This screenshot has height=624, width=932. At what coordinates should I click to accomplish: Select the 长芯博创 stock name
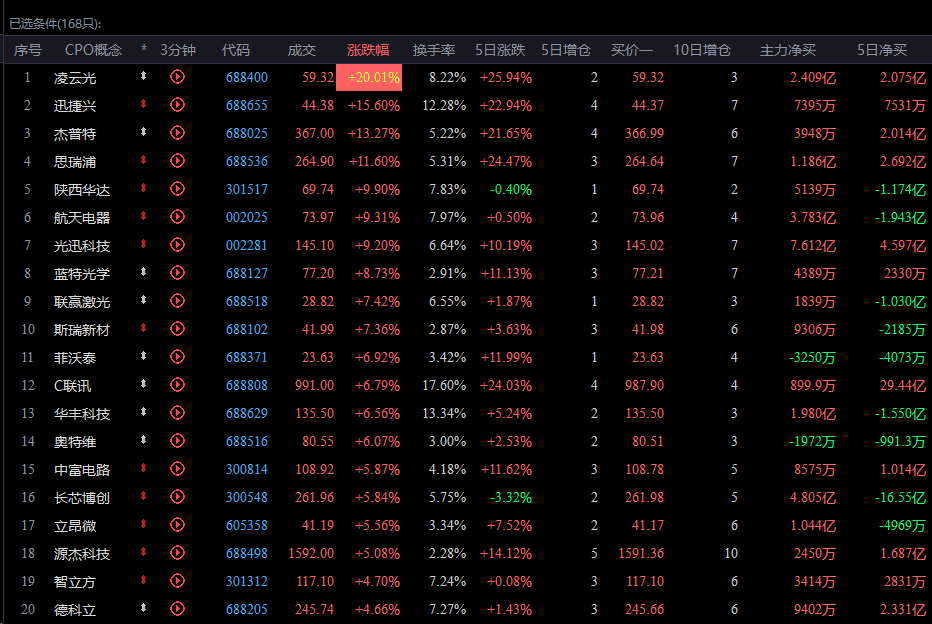[x=82, y=497]
